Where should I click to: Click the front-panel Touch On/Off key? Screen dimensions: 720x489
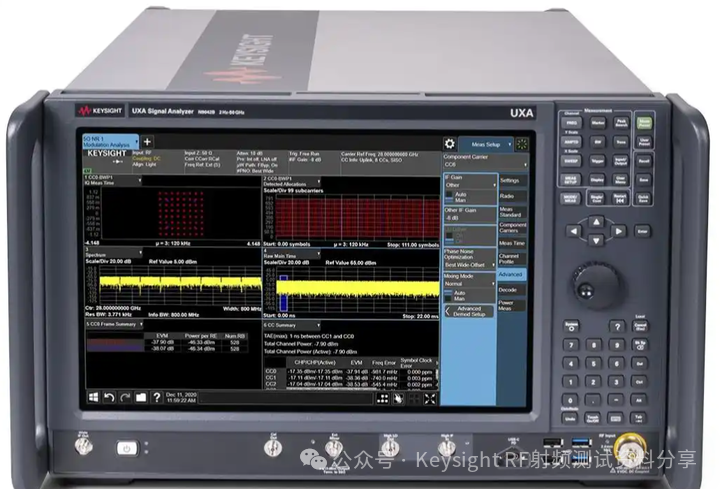pyautogui.click(x=593, y=418)
